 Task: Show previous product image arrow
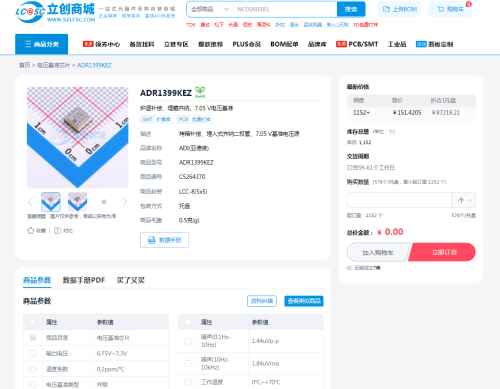click(x=30, y=202)
